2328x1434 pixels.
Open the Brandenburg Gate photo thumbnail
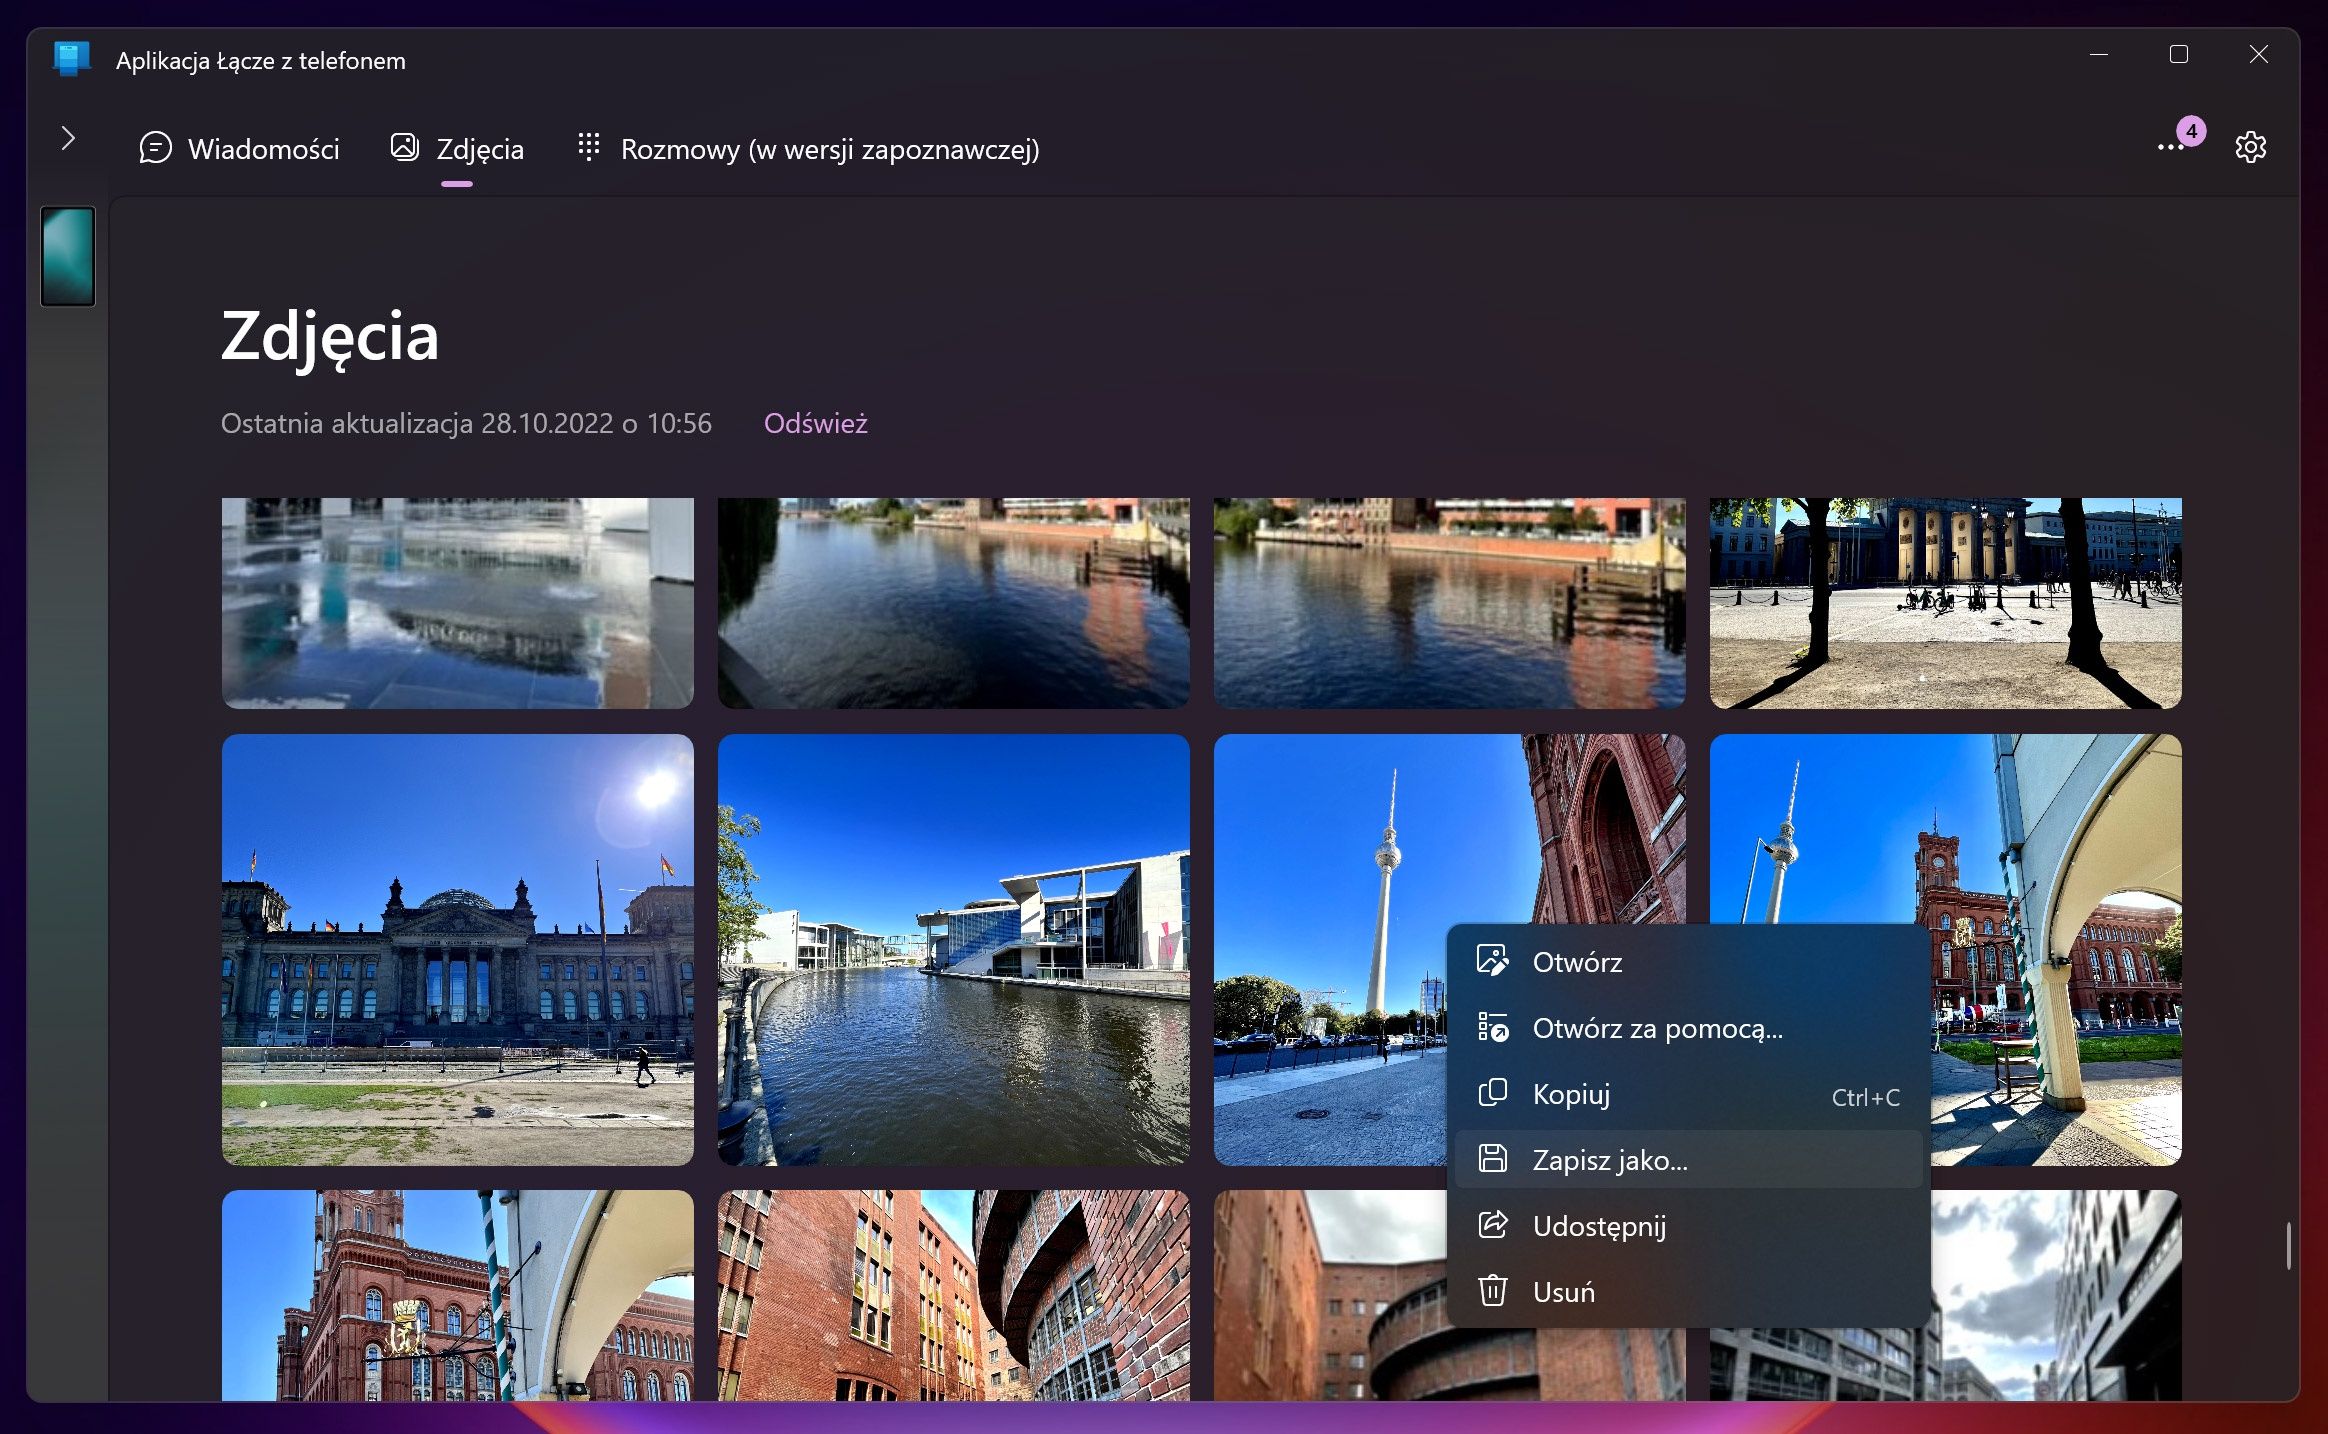pyautogui.click(x=1946, y=603)
